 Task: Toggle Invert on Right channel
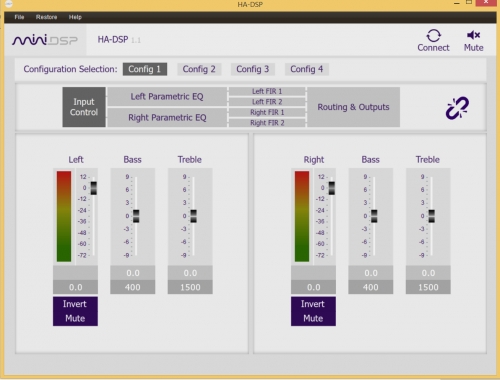coord(313,304)
